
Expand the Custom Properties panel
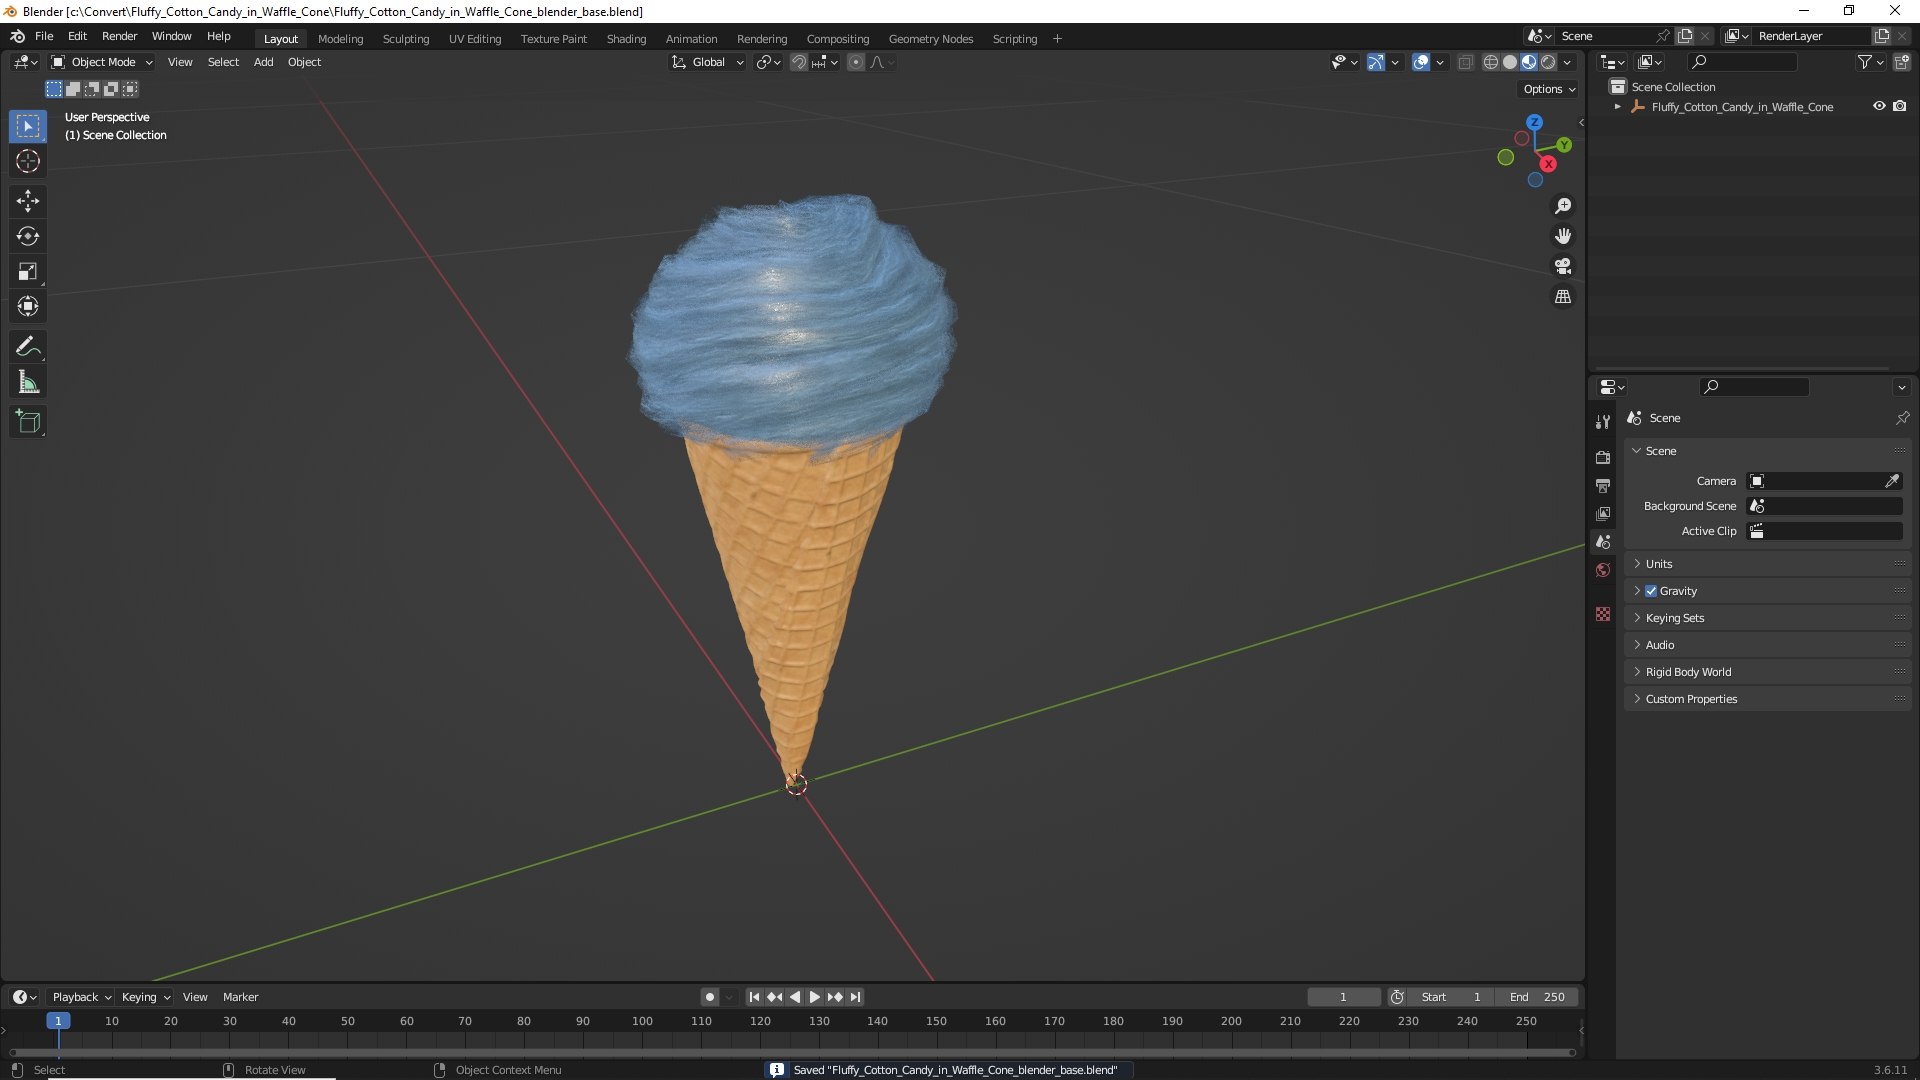[1767, 699]
